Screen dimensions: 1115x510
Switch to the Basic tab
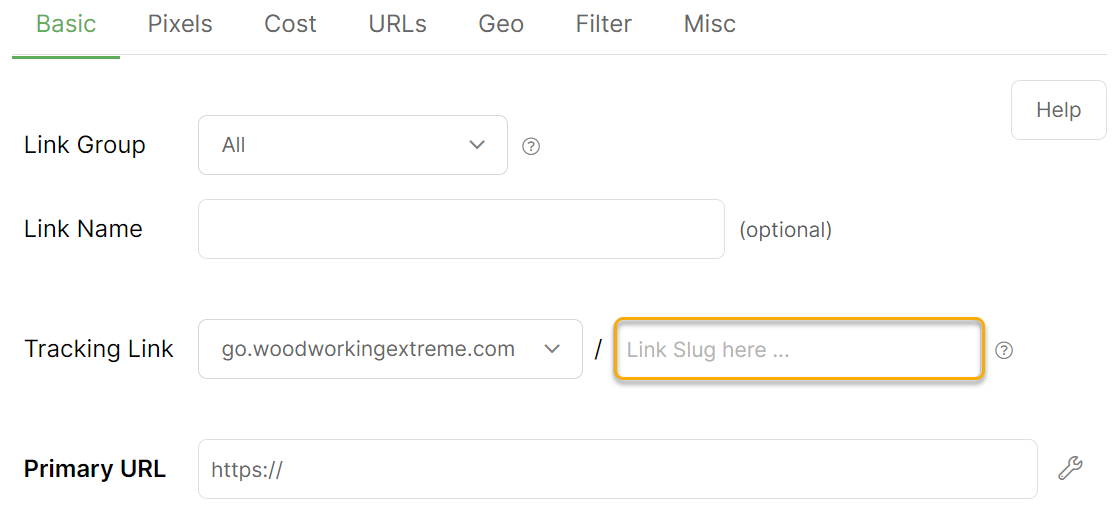66,25
